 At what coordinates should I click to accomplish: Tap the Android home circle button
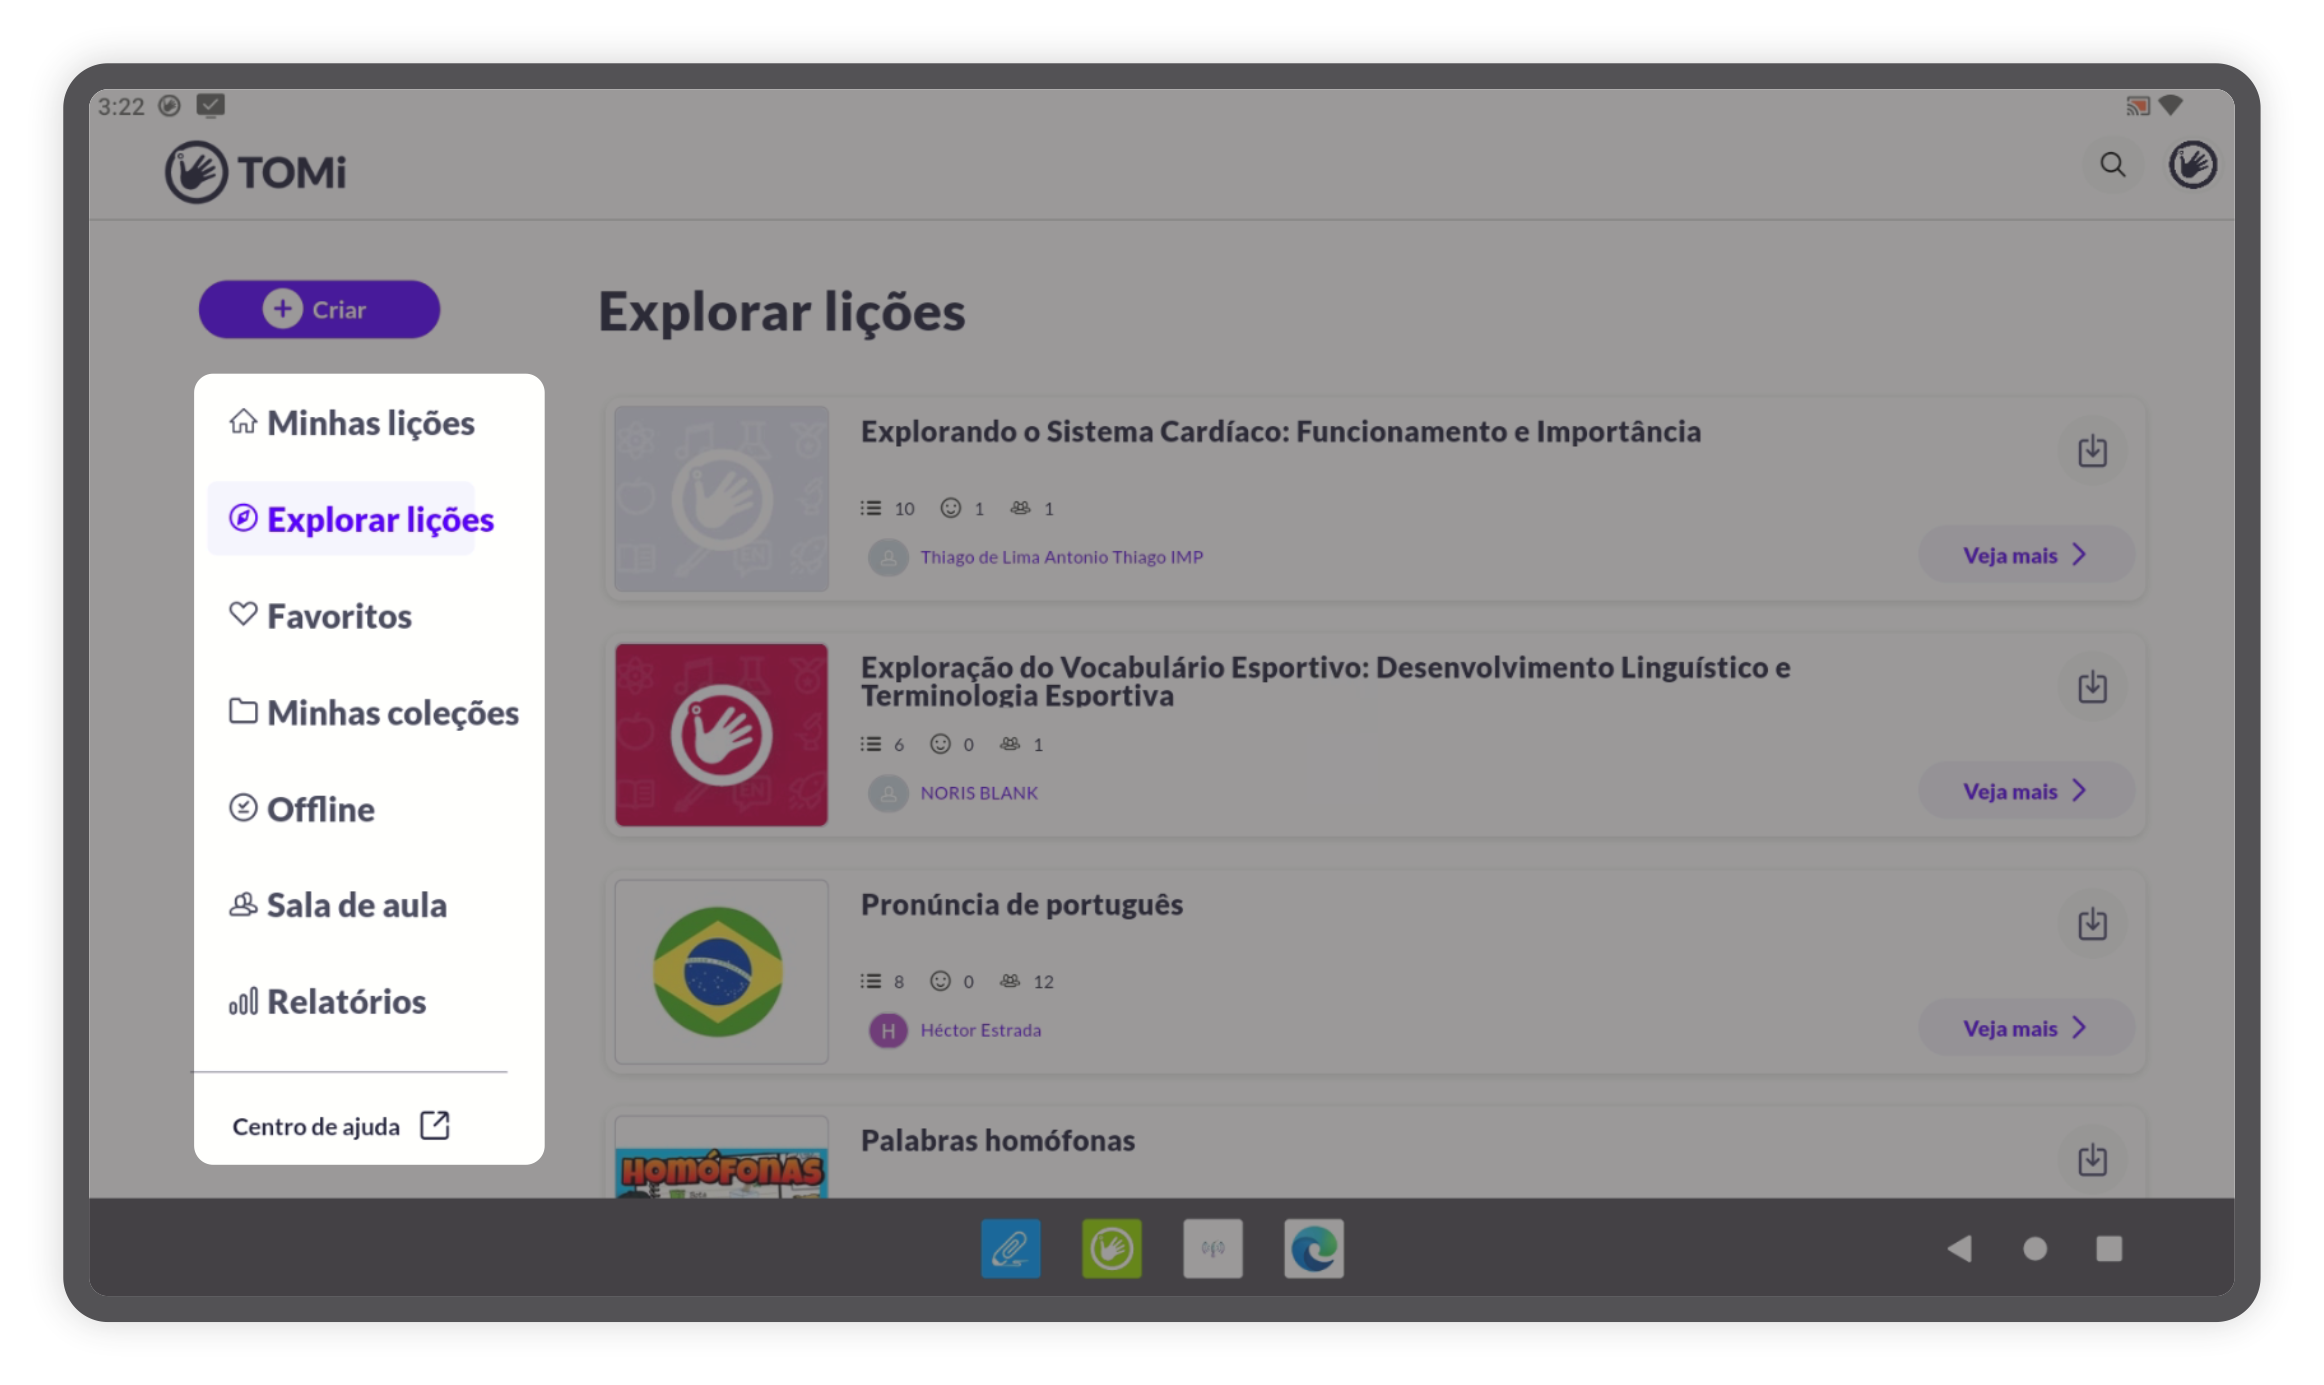pos(2034,1248)
